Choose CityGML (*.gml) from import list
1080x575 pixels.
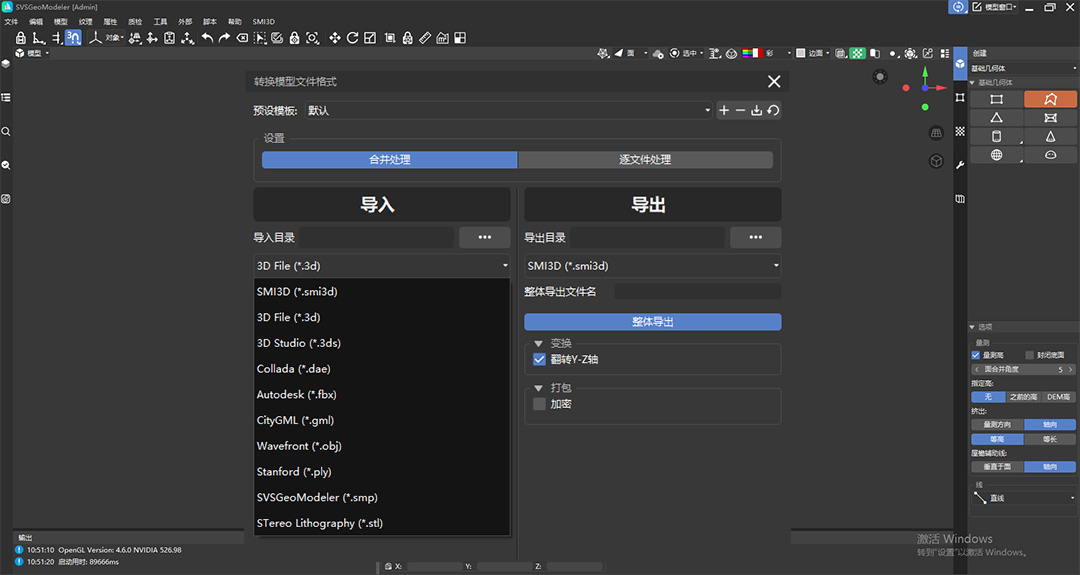382,420
